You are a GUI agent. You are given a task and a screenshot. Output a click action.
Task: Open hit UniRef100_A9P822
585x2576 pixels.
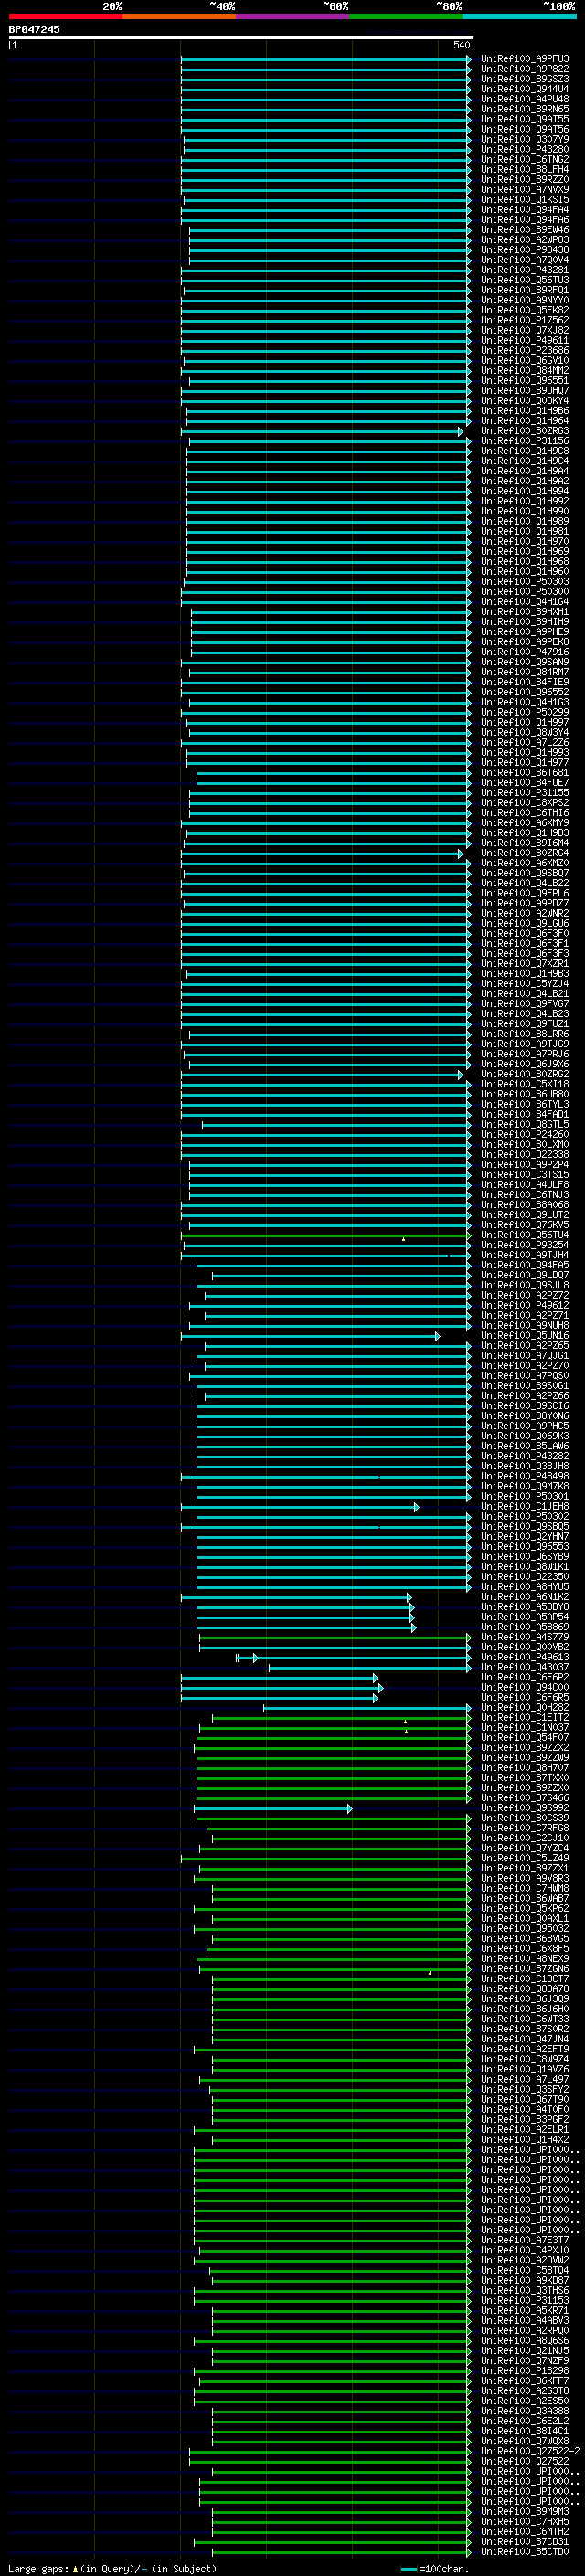pos(525,69)
